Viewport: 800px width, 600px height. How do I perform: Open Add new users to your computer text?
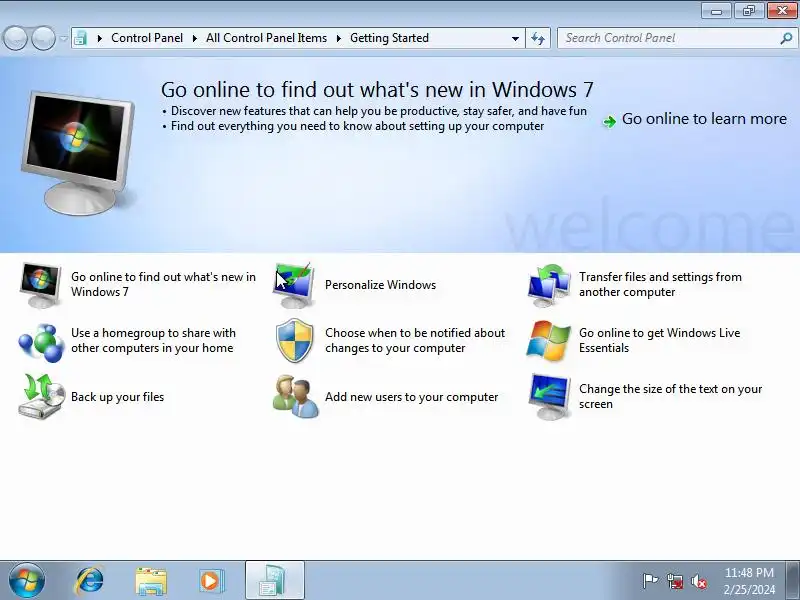coord(411,397)
